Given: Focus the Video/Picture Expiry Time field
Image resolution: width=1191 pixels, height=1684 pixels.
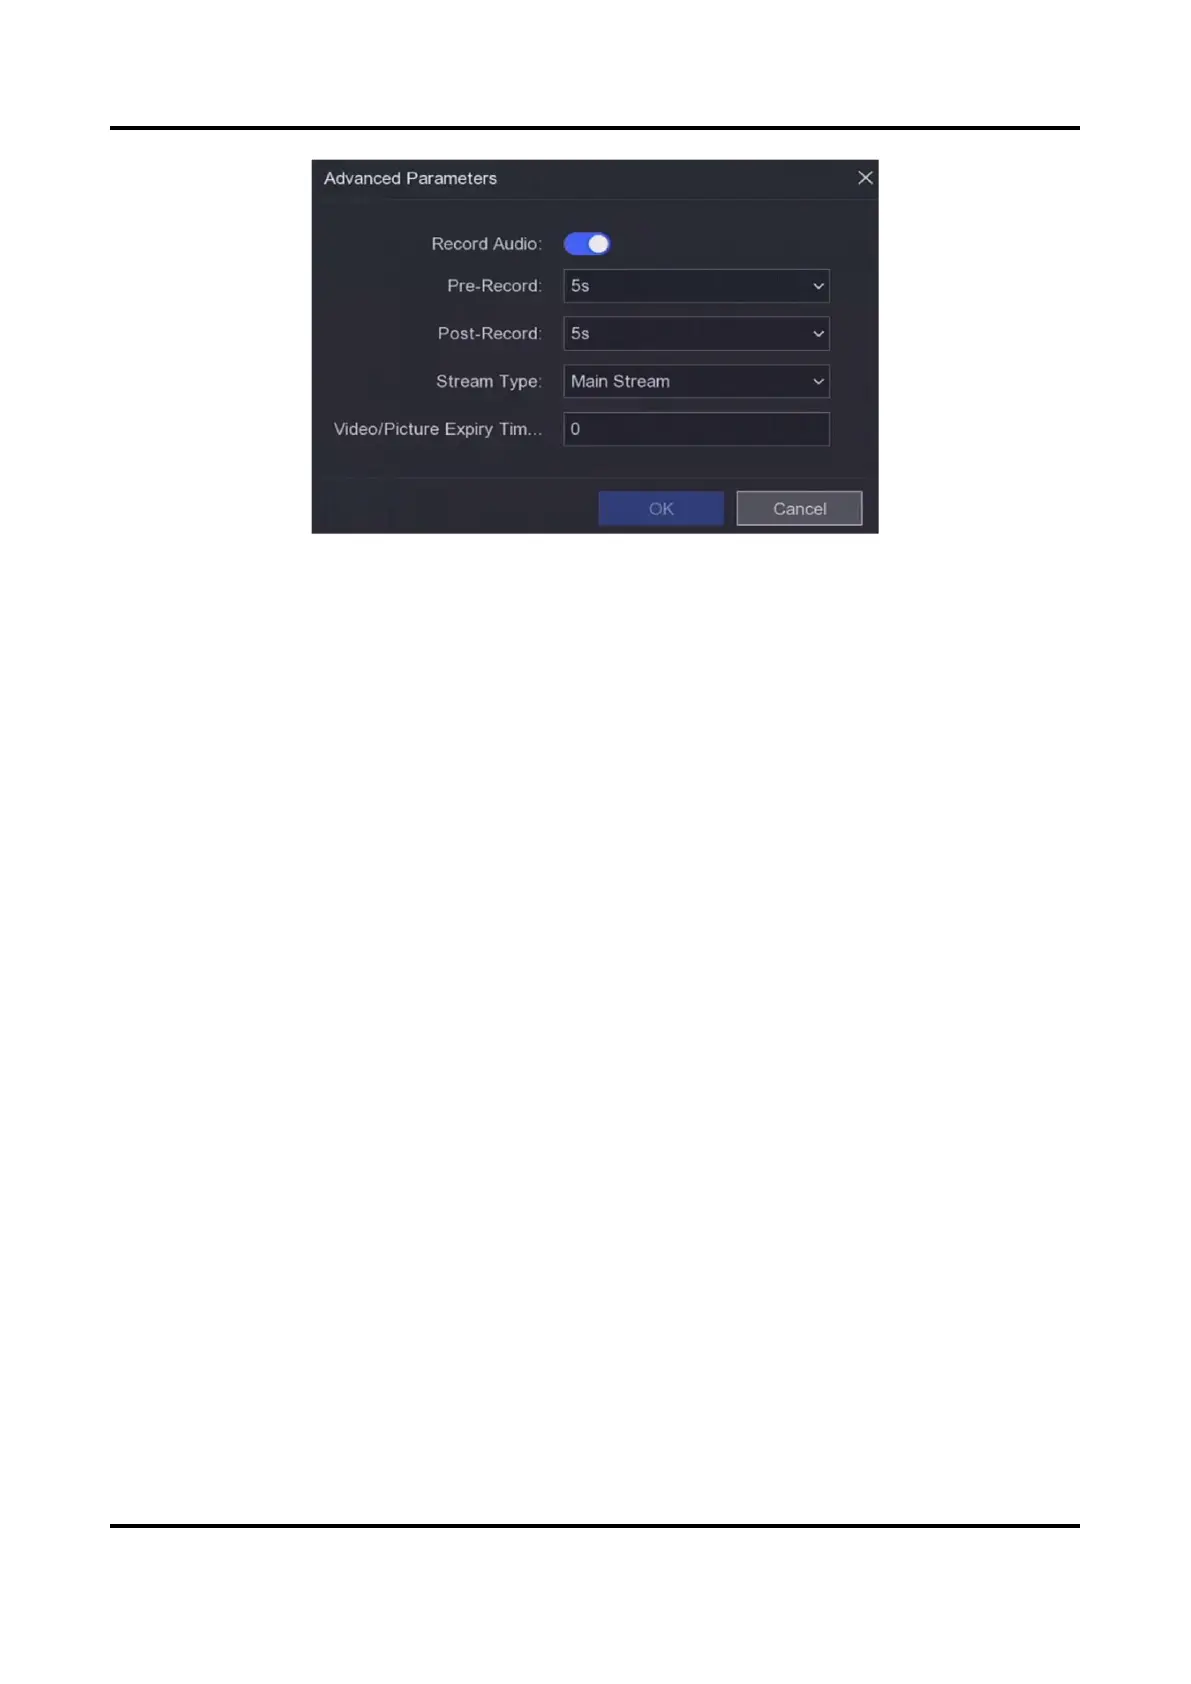Looking at the screenshot, I should click(x=696, y=429).
